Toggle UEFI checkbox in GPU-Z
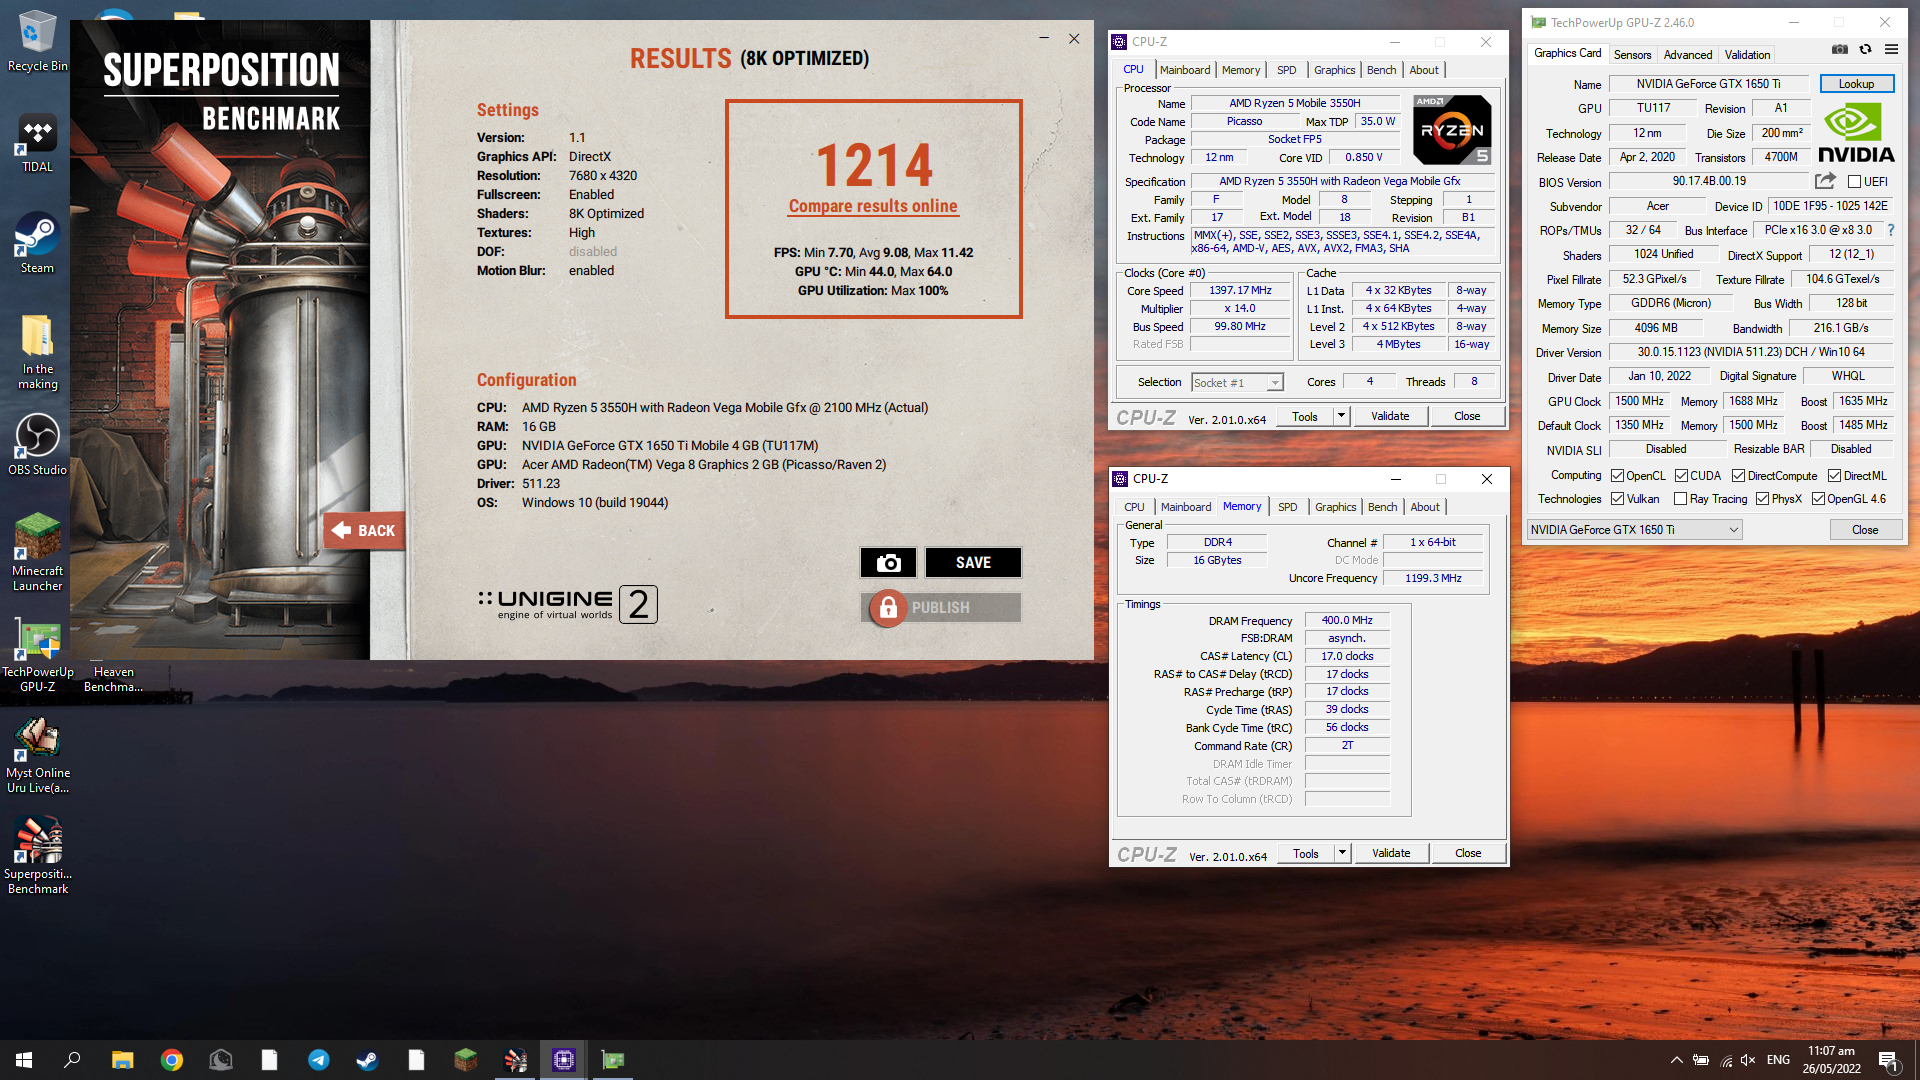Image resolution: width=1920 pixels, height=1080 pixels. 1854,182
